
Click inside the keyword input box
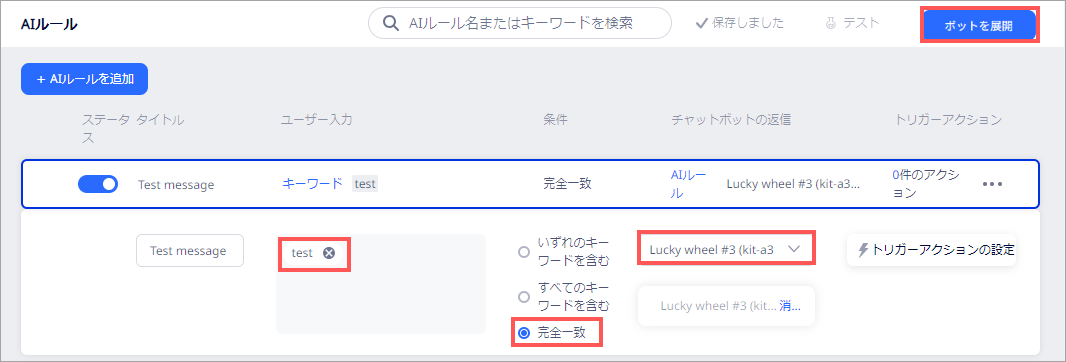[381, 284]
